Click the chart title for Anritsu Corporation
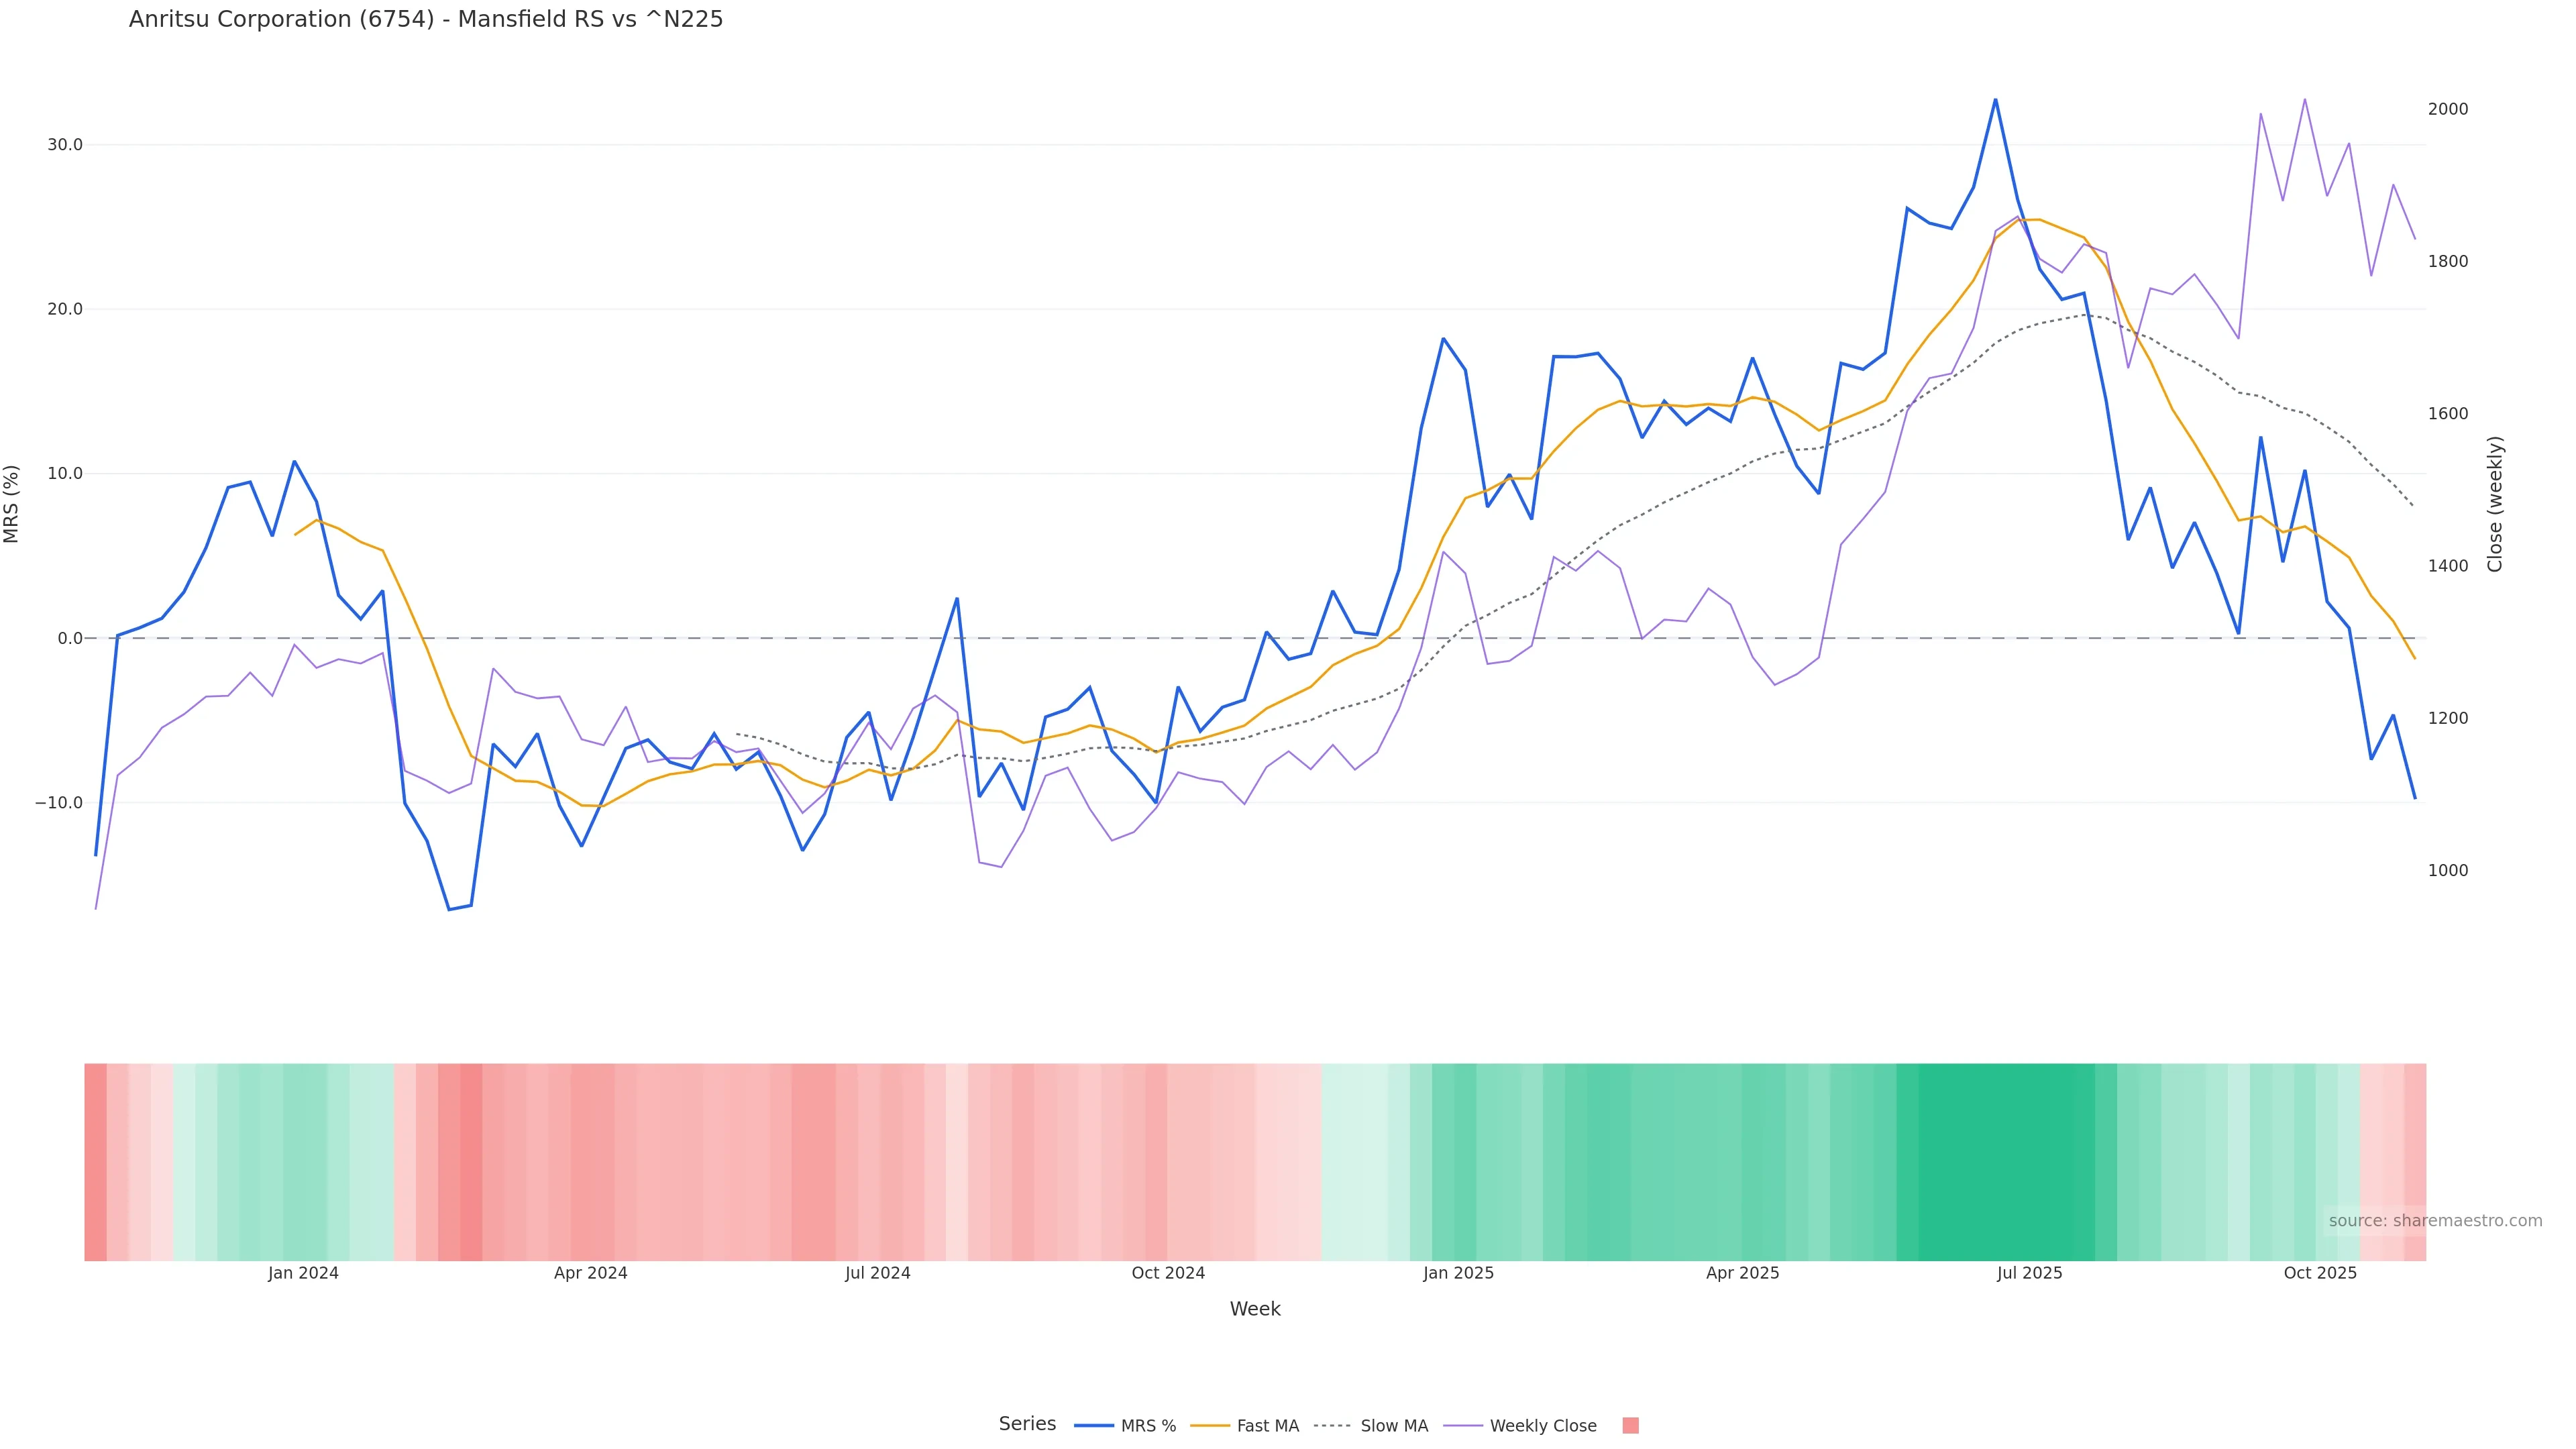Viewport: 2576px width, 1449px height. pos(426,20)
